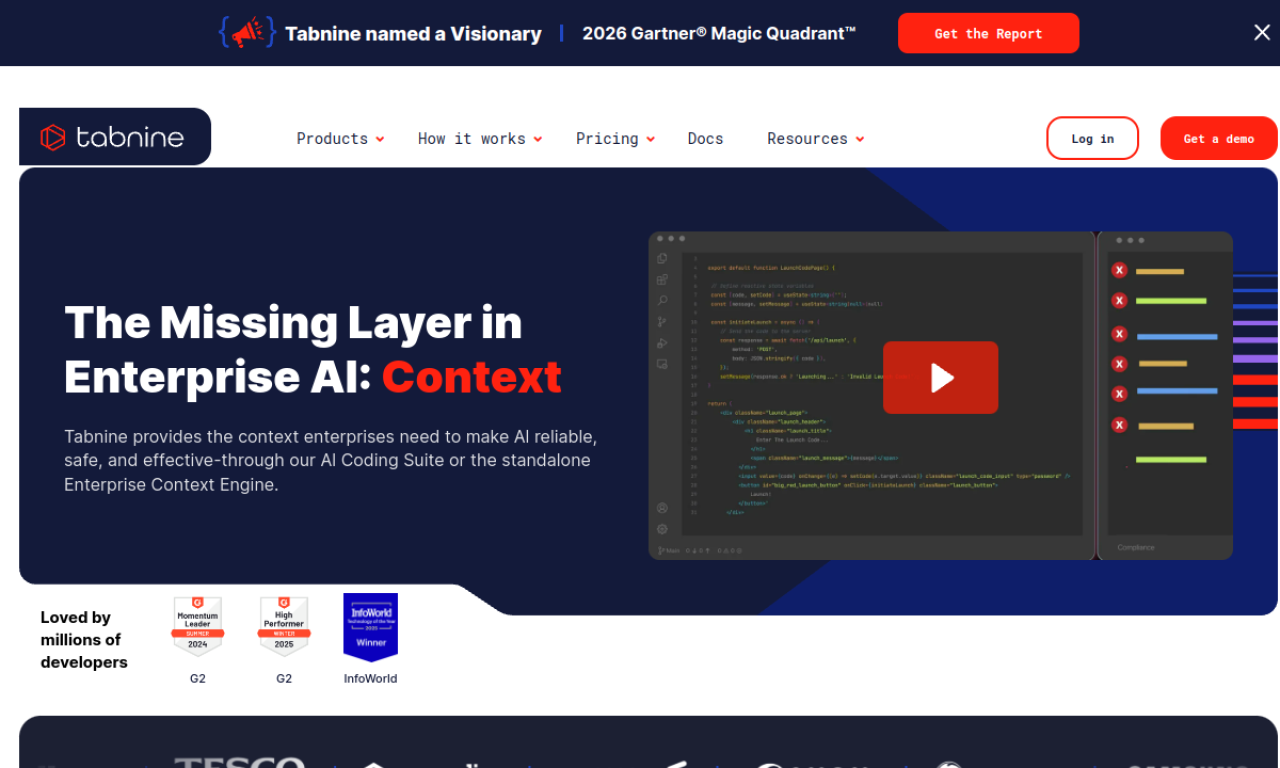Click the 2026 Gartner Magic Quadrant text

tap(719, 33)
